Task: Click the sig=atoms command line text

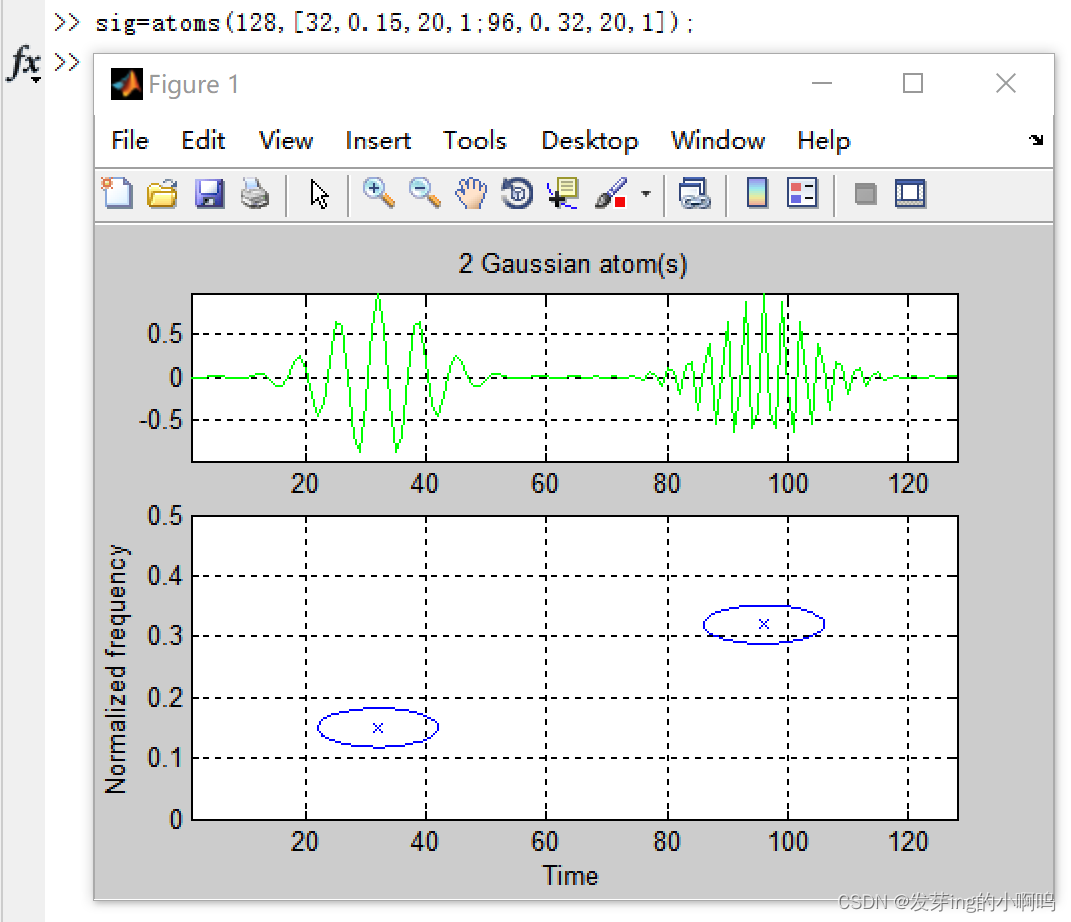Action: [393, 23]
